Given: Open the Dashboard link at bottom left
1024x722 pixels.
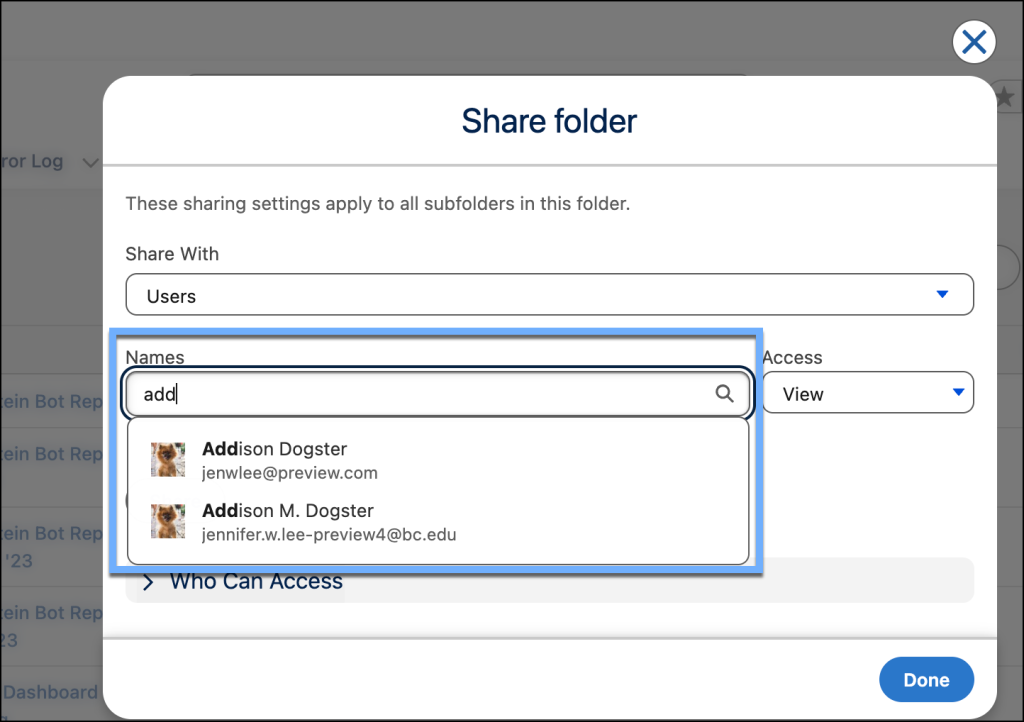Looking at the screenshot, I should pos(48,692).
